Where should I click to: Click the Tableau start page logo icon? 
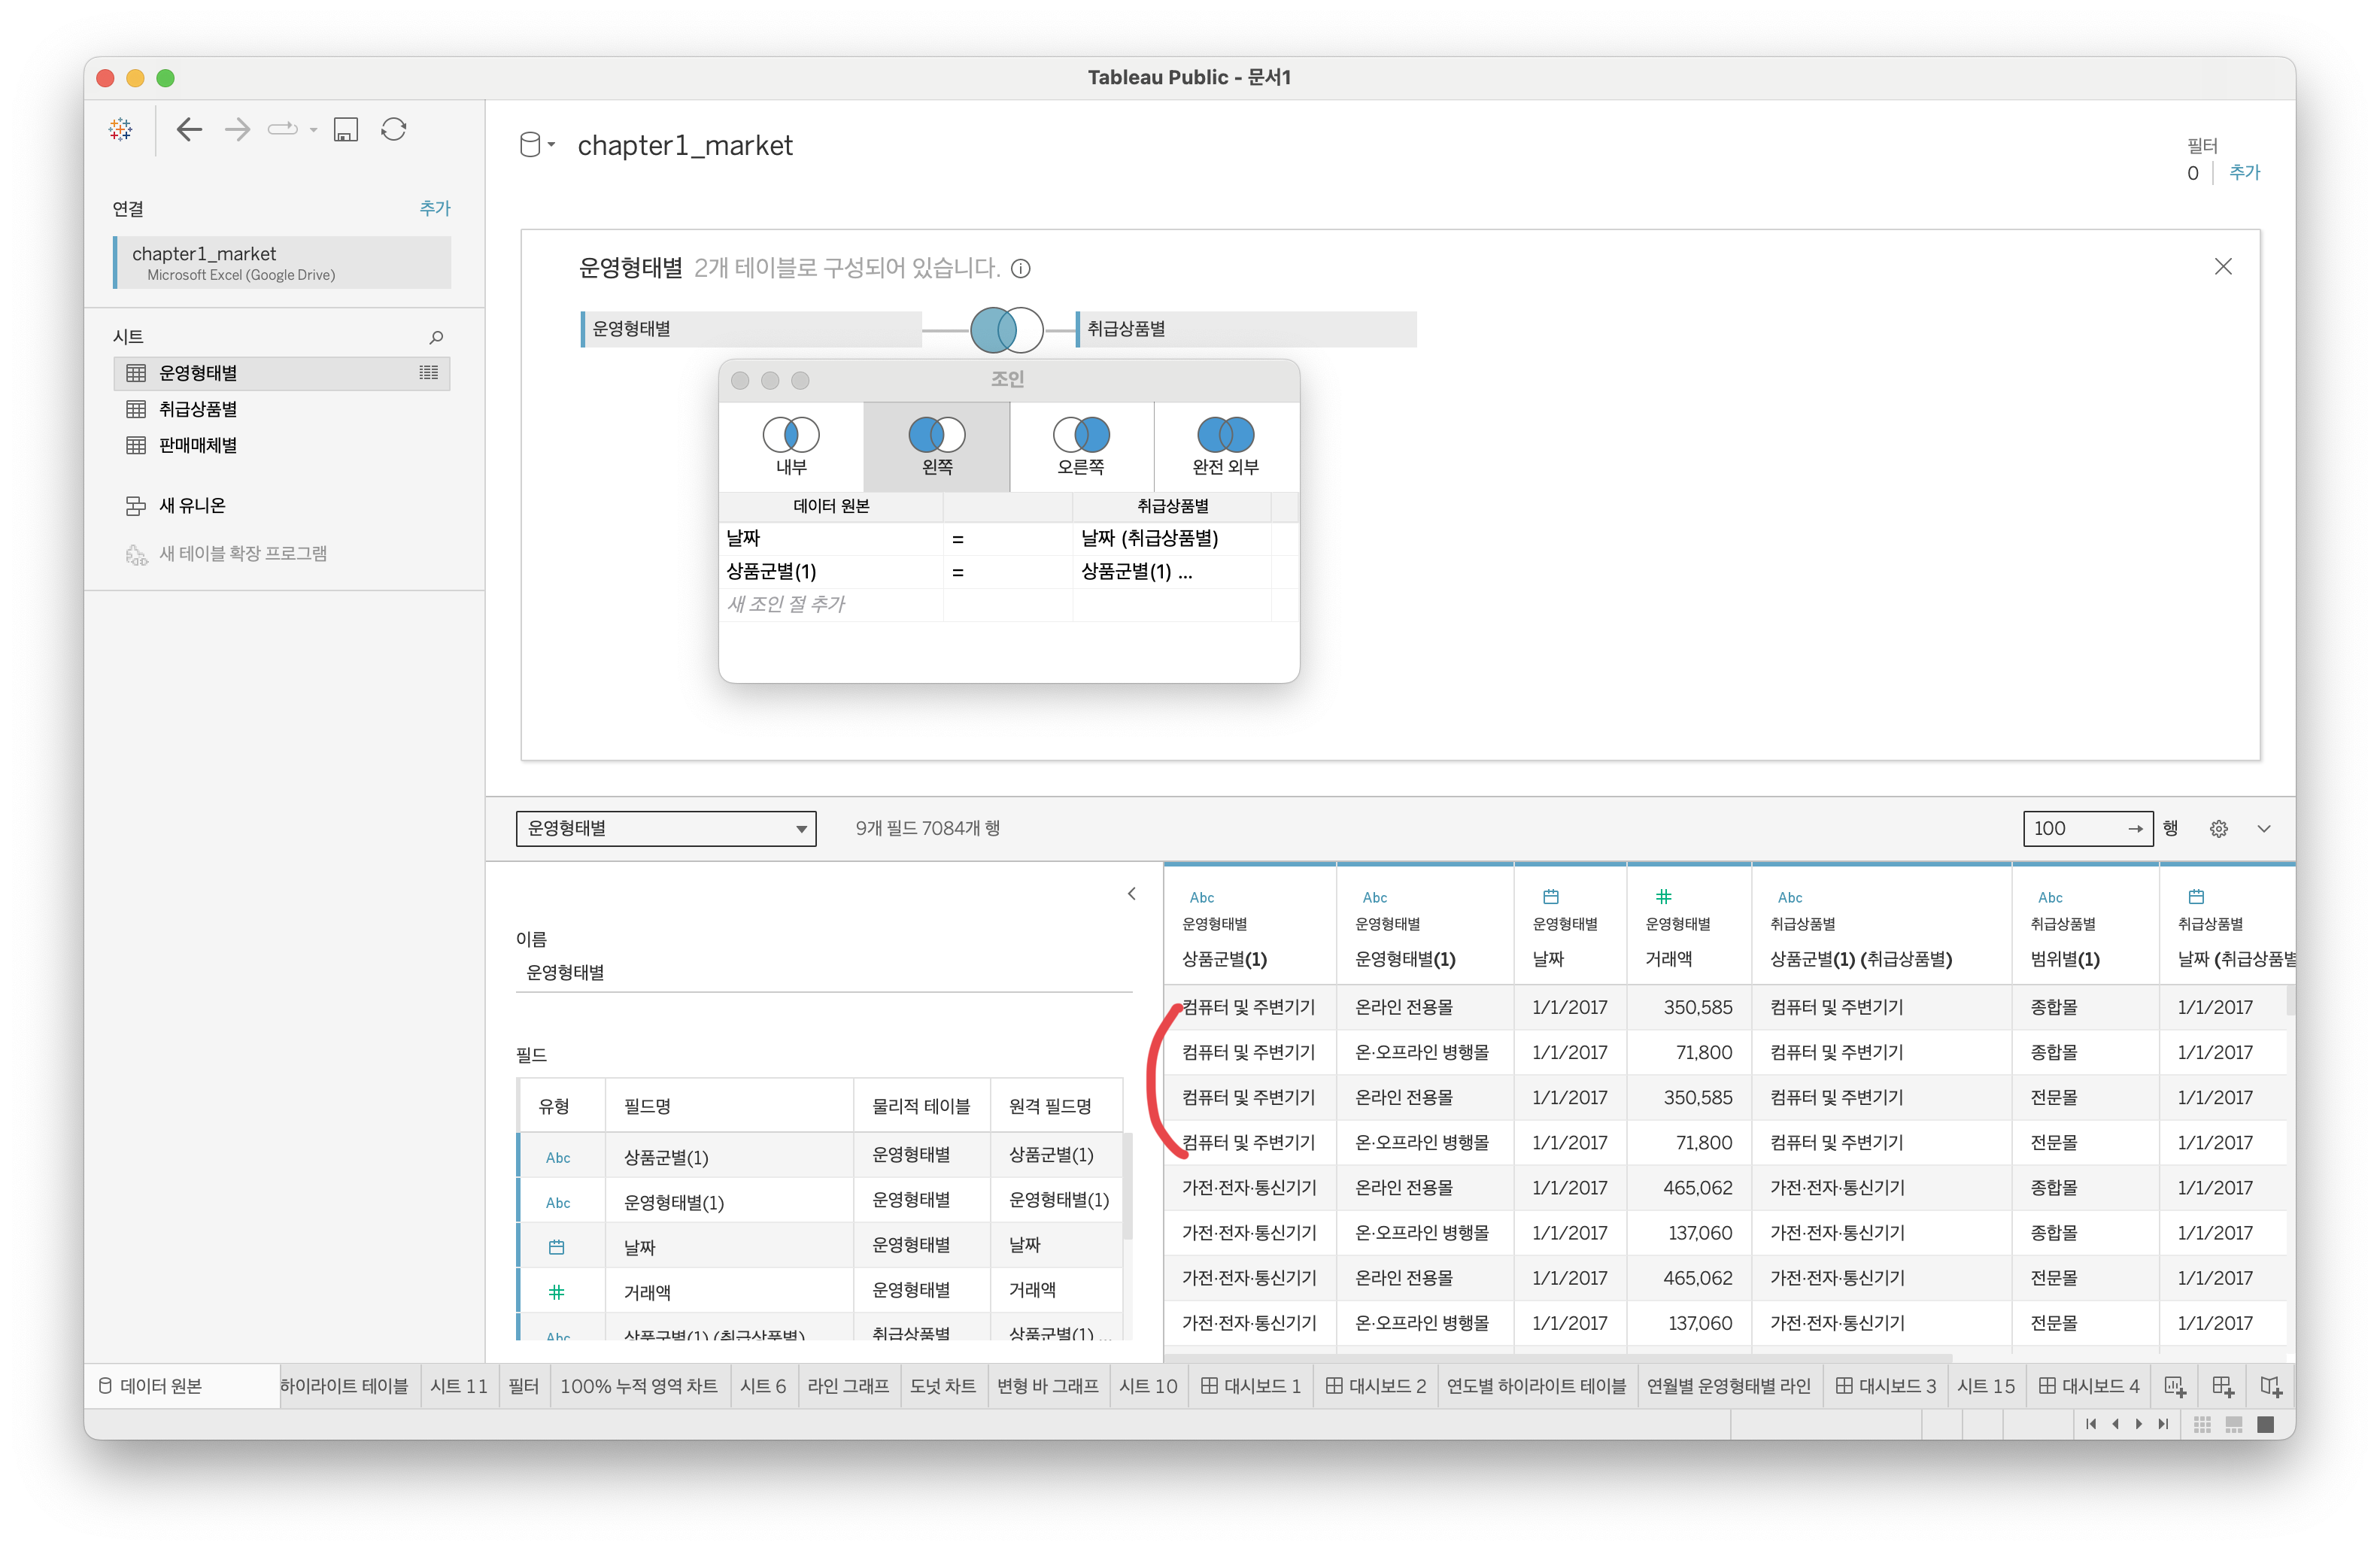tap(121, 129)
